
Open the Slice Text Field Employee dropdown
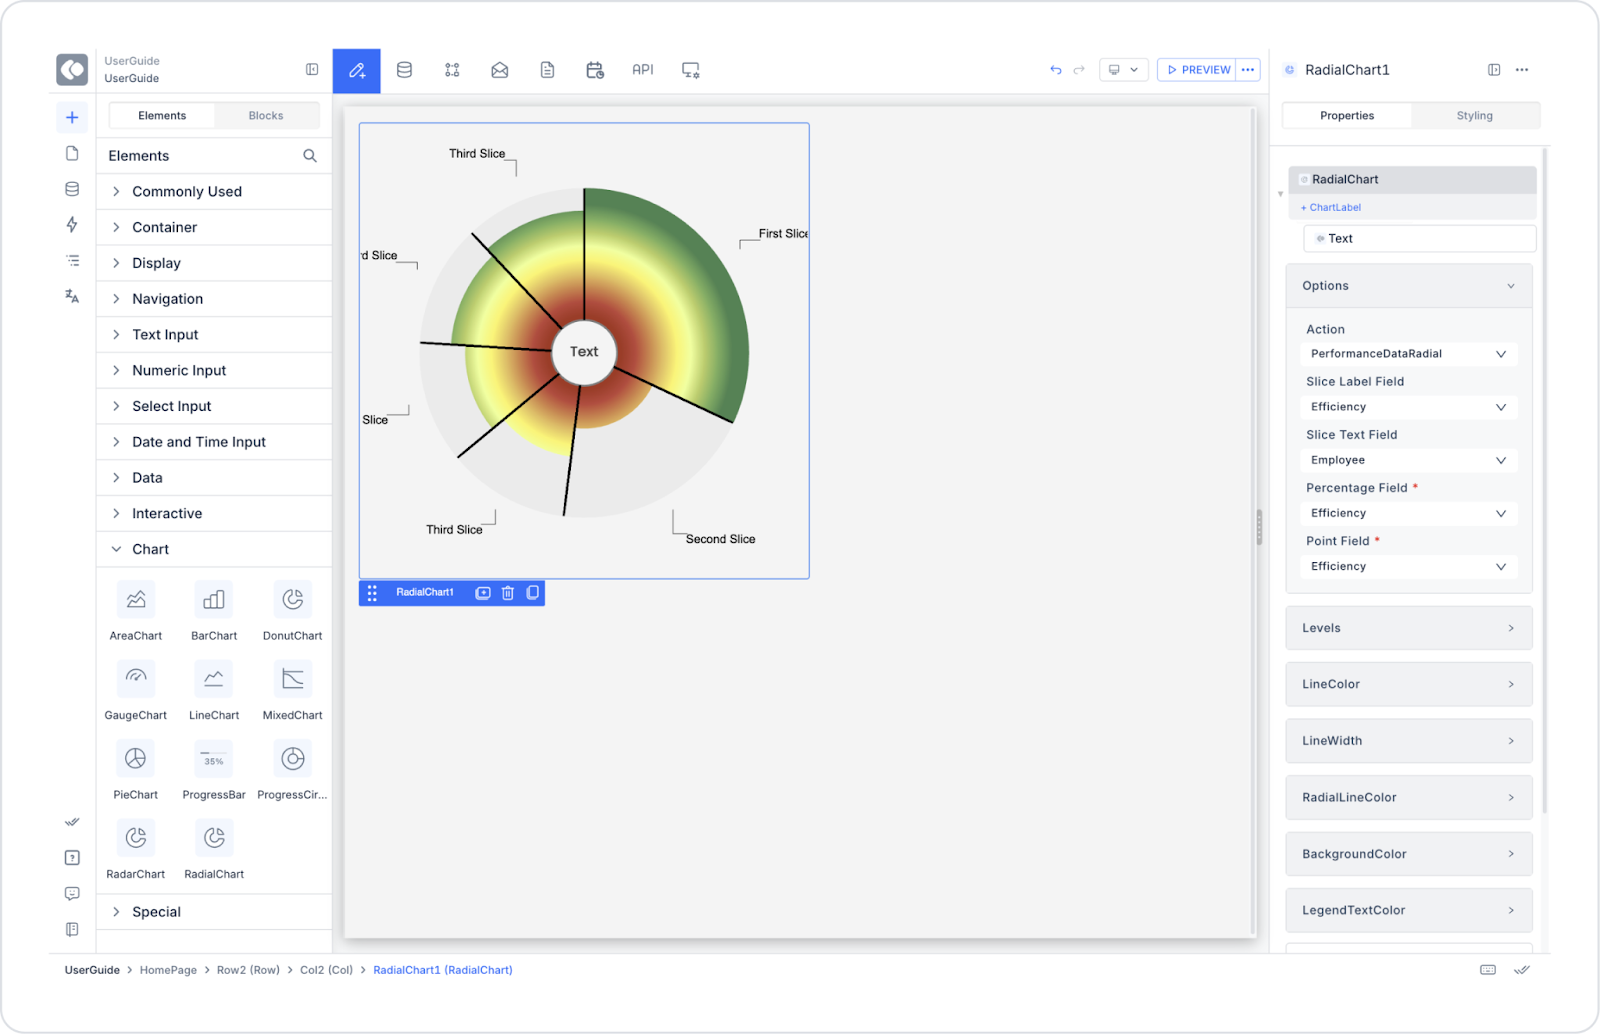coord(1409,460)
